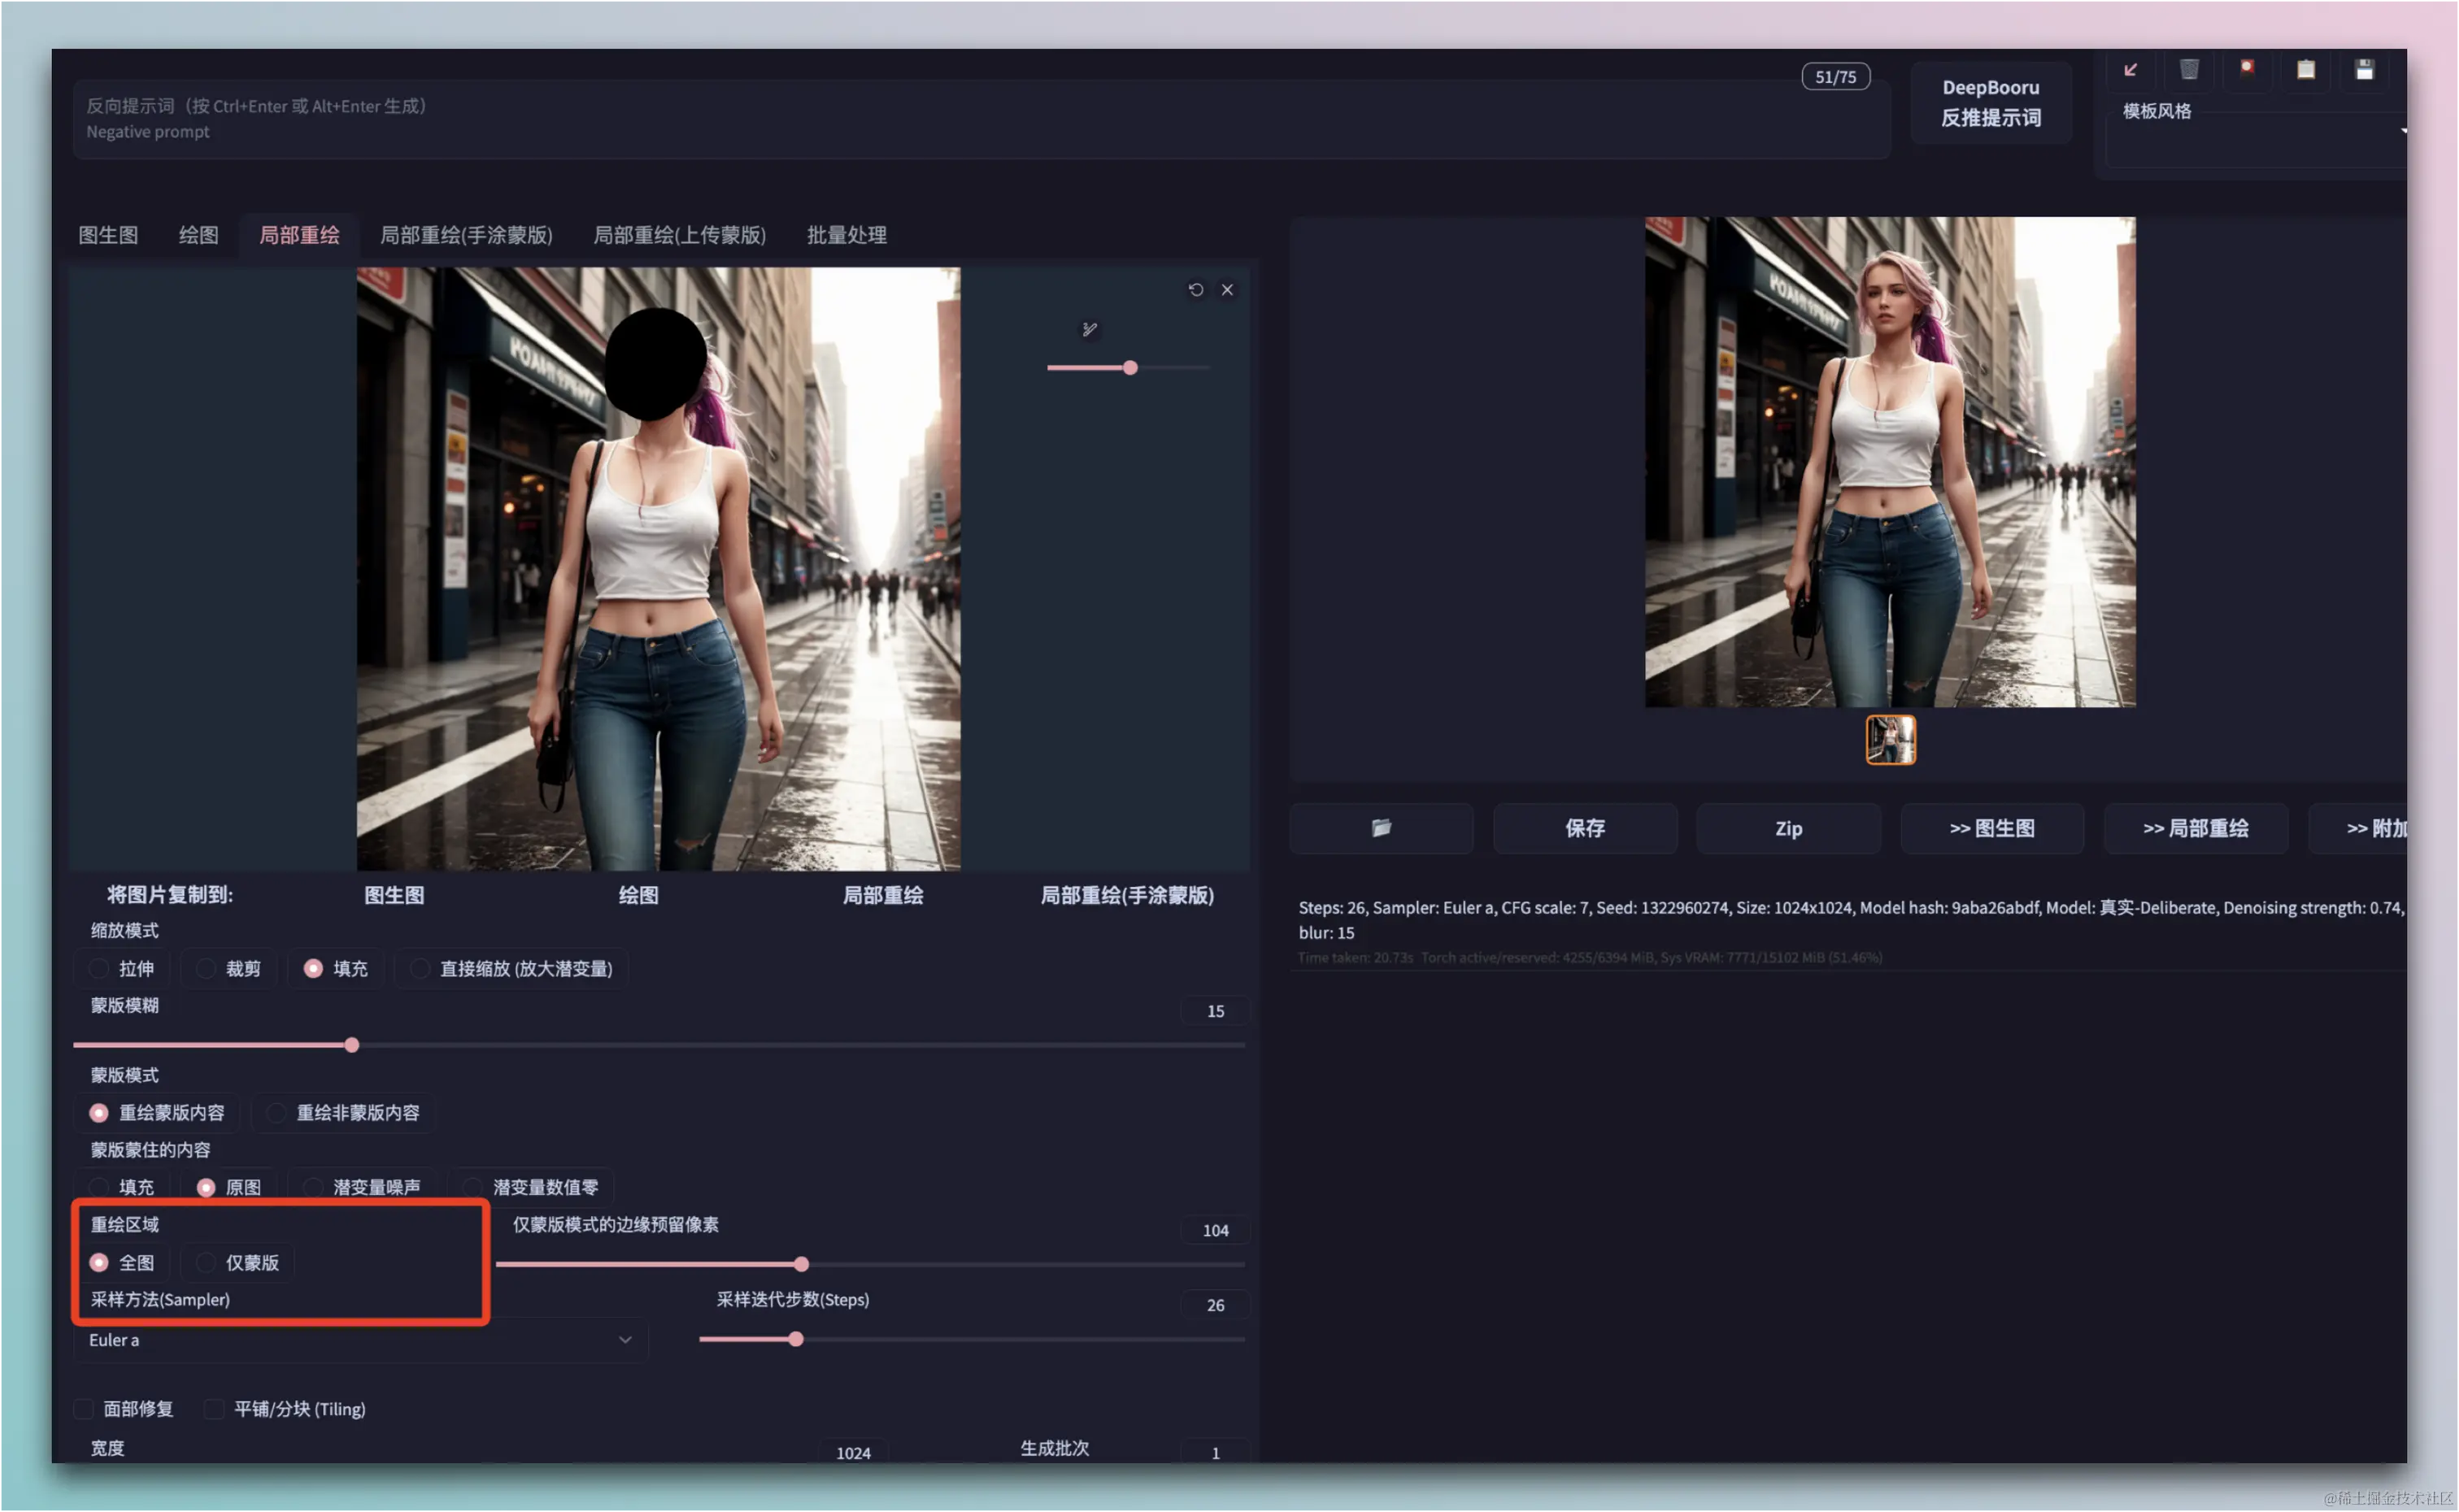Click the DeepBooru 反推提示词 button
The height and width of the screenshot is (1512, 2459).
pos(1990,102)
